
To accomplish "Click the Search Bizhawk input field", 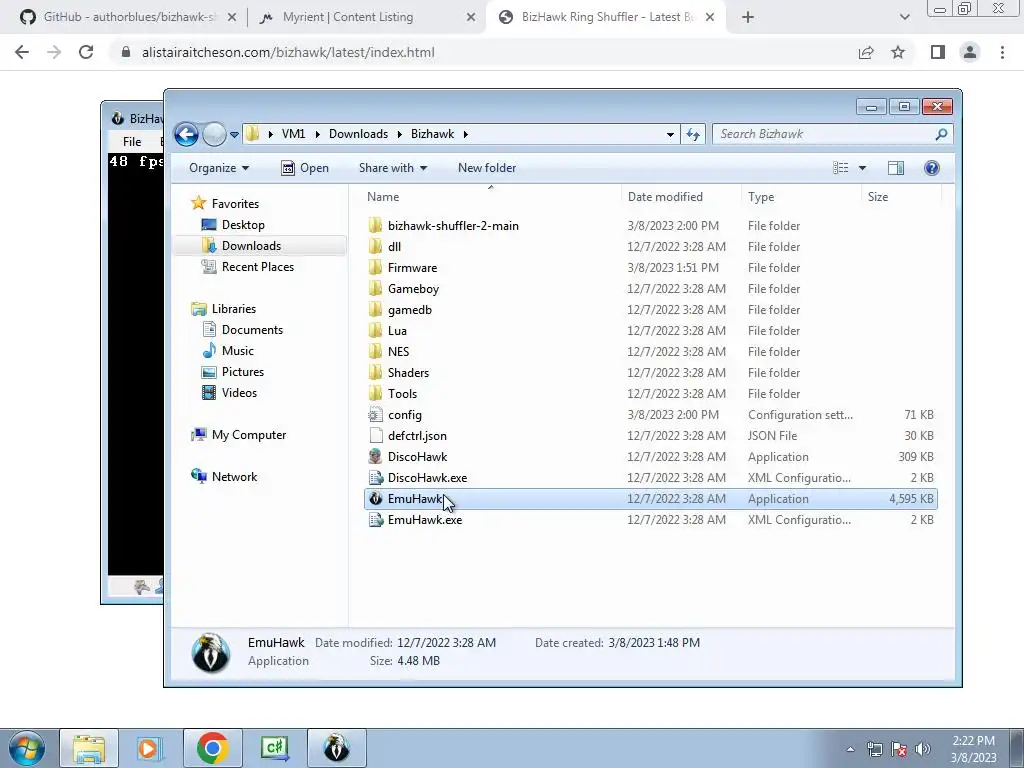I will click(x=823, y=135).
